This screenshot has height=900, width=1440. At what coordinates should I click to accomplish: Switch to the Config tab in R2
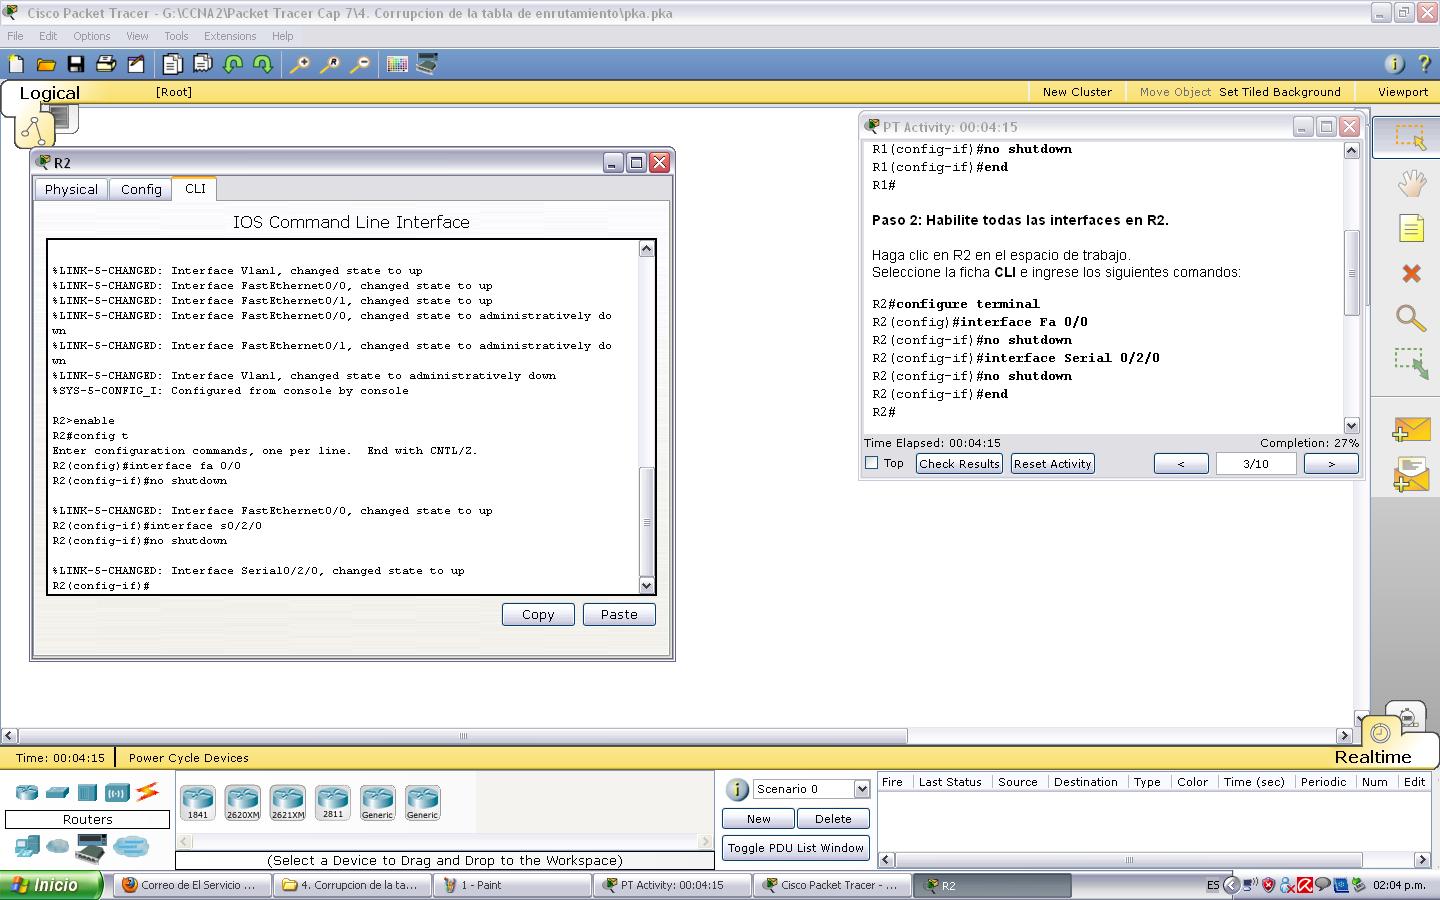pyautogui.click(x=141, y=189)
